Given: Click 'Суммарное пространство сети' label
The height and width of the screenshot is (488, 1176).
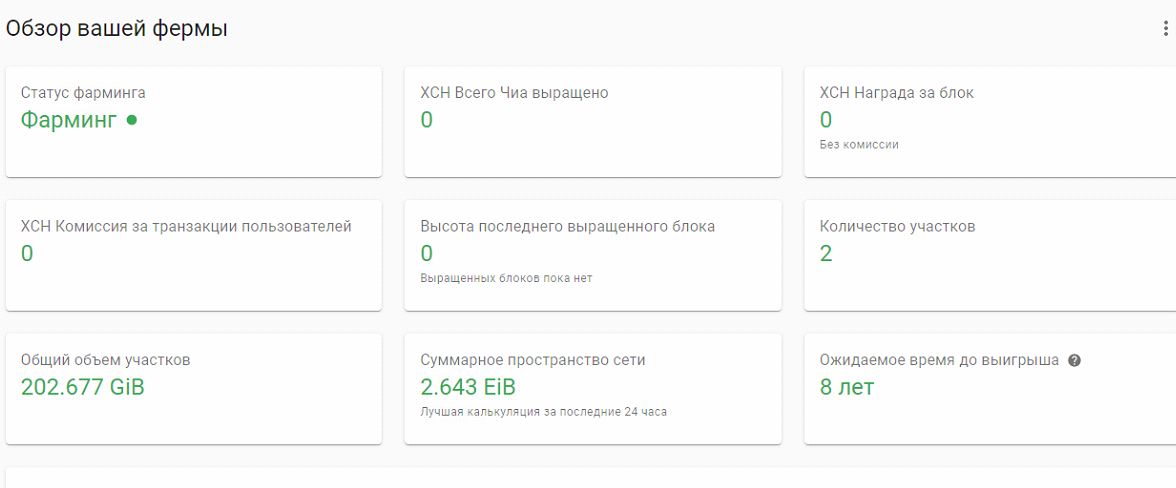Looking at the screenshot, I should tap(533, 360).
